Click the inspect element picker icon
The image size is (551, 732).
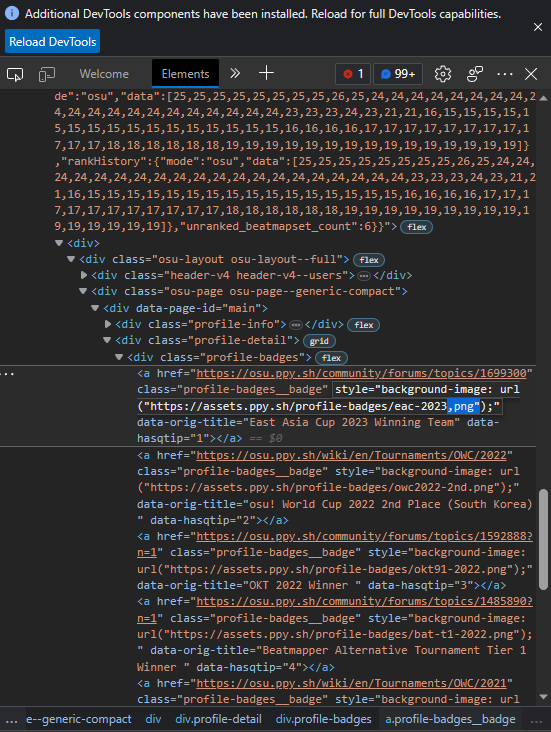pyautogui.click(x=15, y=74)
